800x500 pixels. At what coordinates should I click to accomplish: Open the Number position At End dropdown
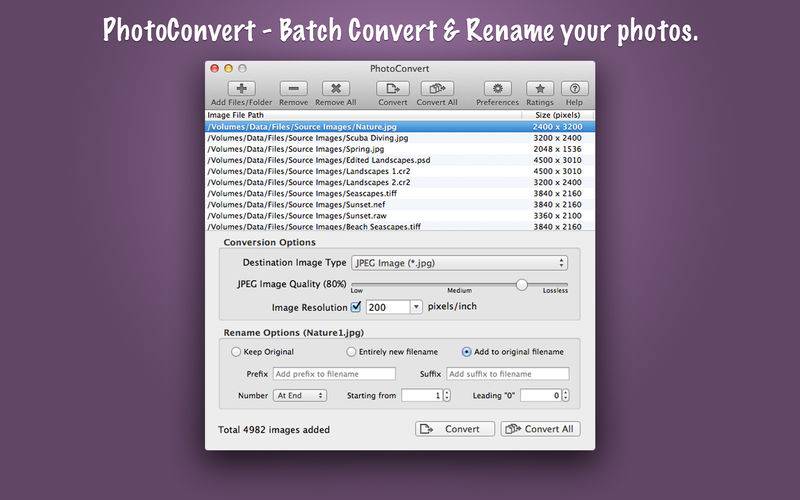[300, 395]
